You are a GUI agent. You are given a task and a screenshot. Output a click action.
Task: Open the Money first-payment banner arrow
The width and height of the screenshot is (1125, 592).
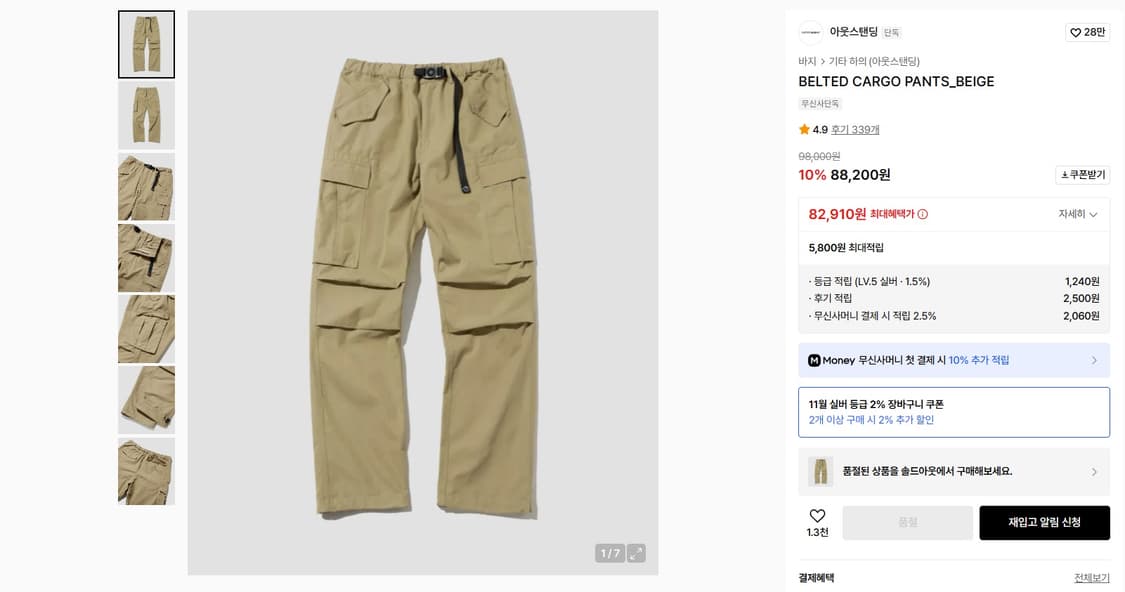(1094, 360)
